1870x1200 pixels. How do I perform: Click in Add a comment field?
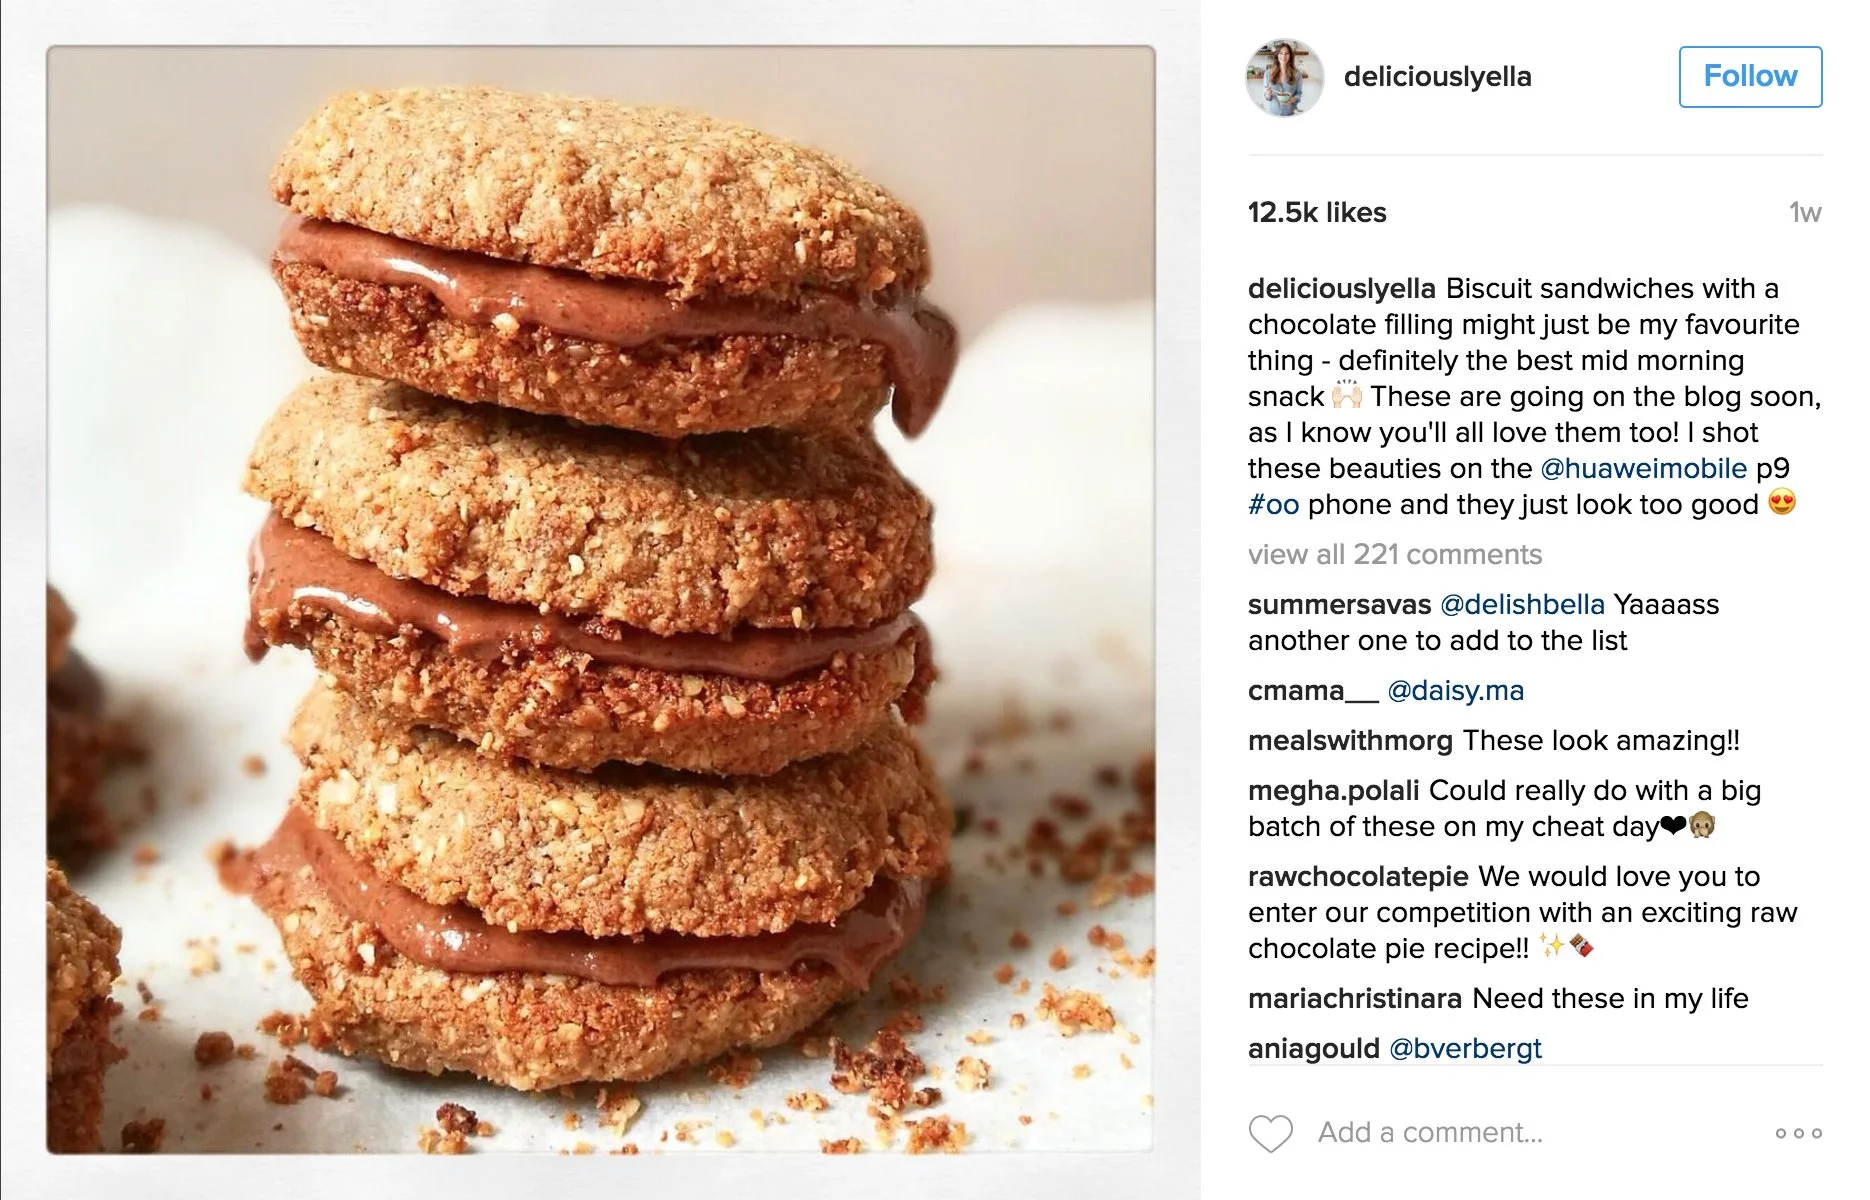[1430, 1132]
